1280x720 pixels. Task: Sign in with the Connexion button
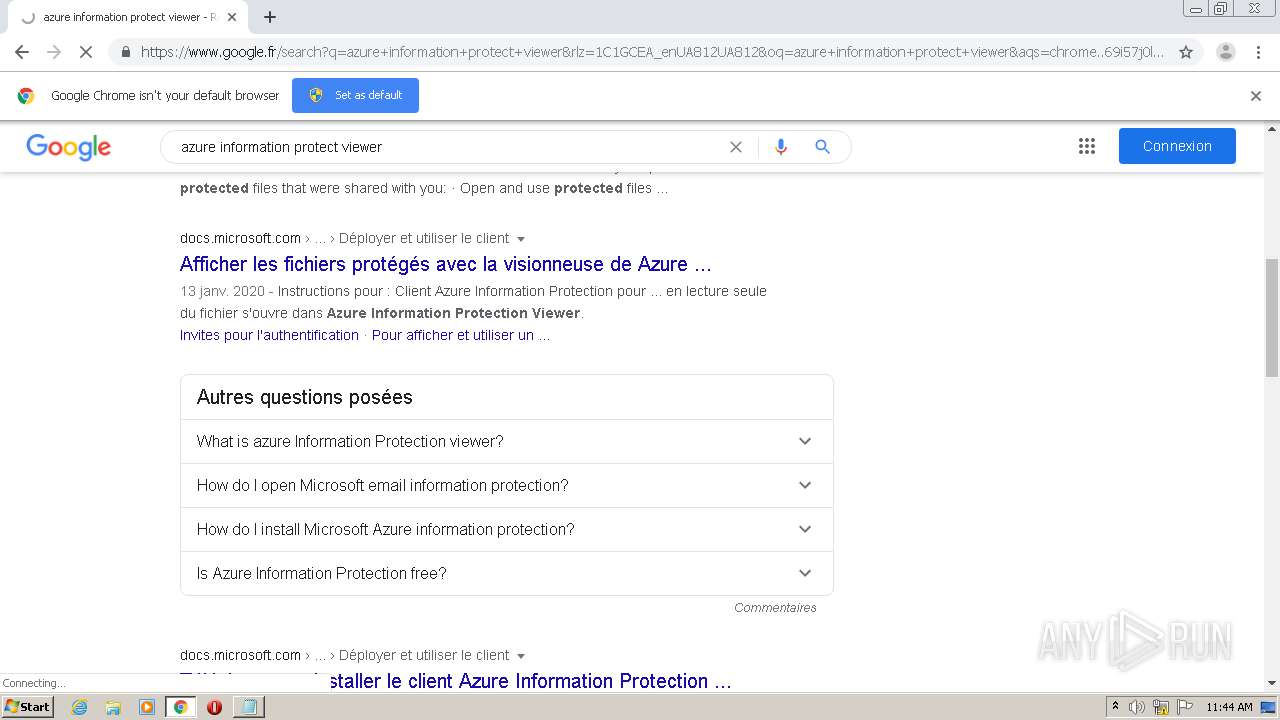(x=1177, y=146)
